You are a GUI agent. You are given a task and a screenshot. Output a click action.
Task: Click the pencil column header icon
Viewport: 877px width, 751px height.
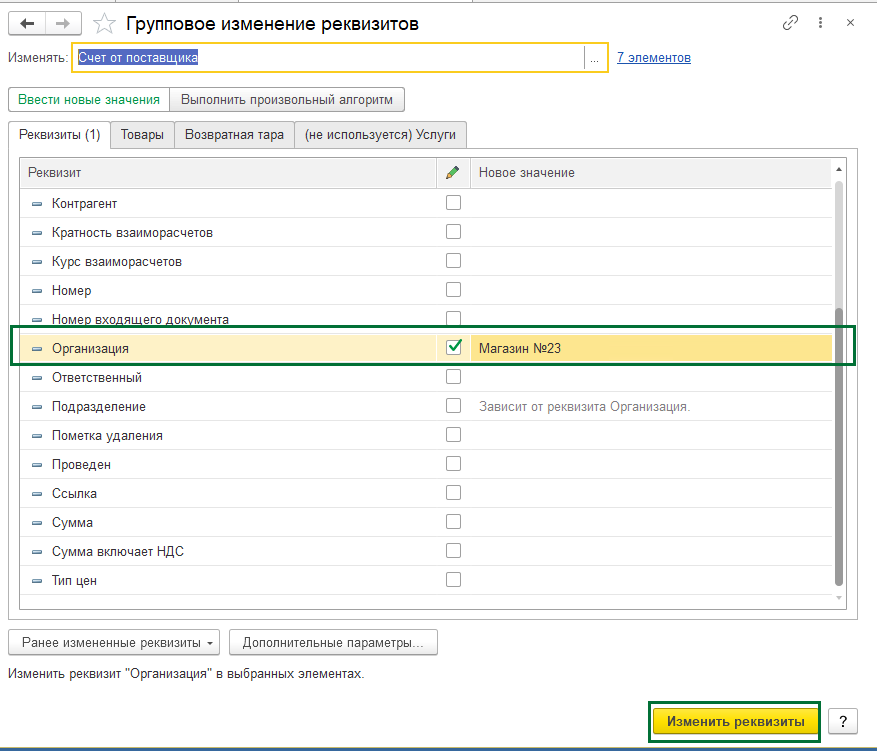452,172
